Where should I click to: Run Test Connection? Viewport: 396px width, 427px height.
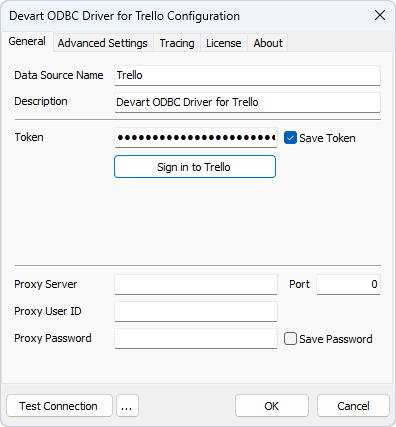pyautogui.click(x=59, y=406)
